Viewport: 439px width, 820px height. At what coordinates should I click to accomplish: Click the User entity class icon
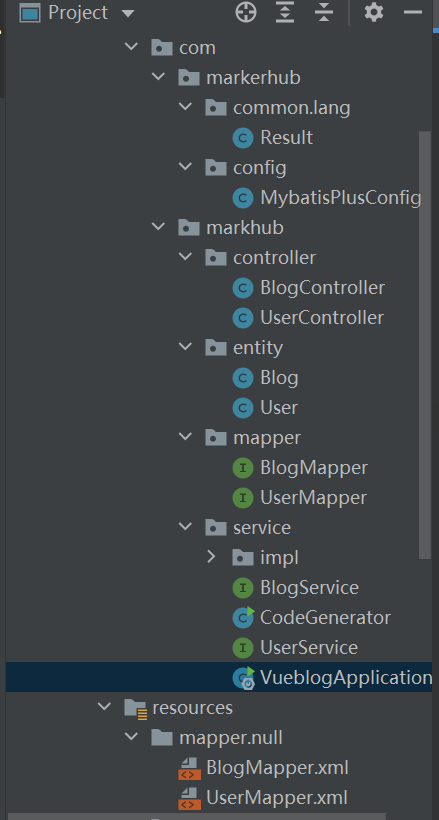pyautogui.click(x=243, y=408)
